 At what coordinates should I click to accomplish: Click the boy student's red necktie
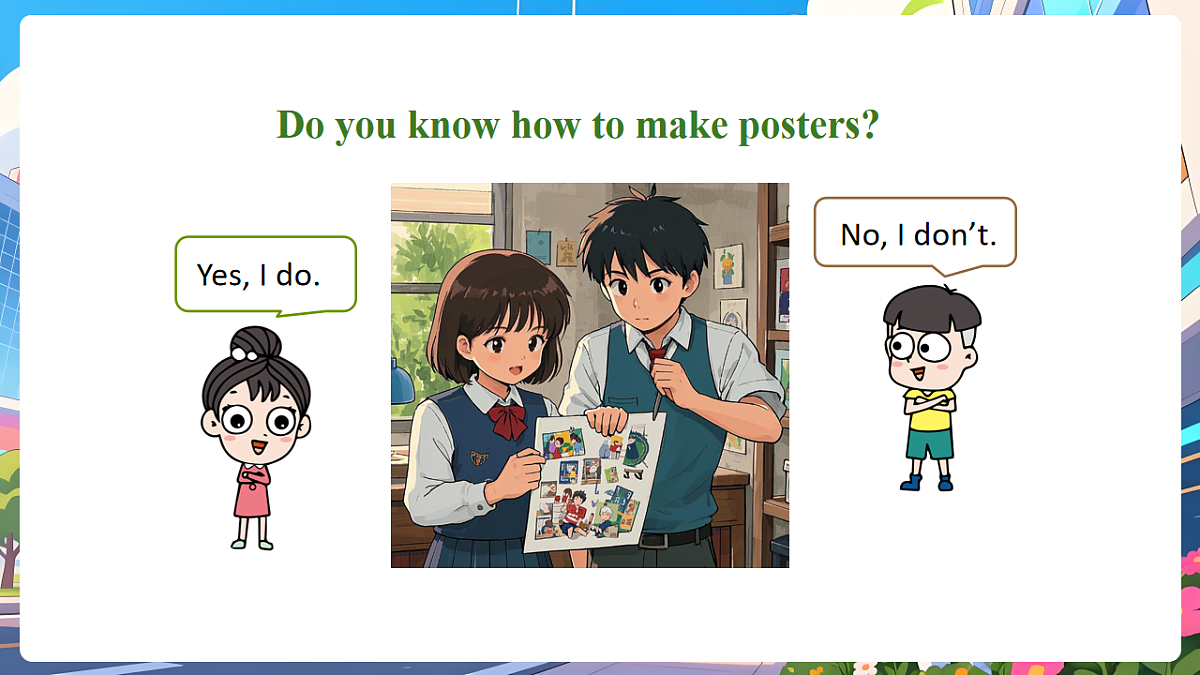656,354
